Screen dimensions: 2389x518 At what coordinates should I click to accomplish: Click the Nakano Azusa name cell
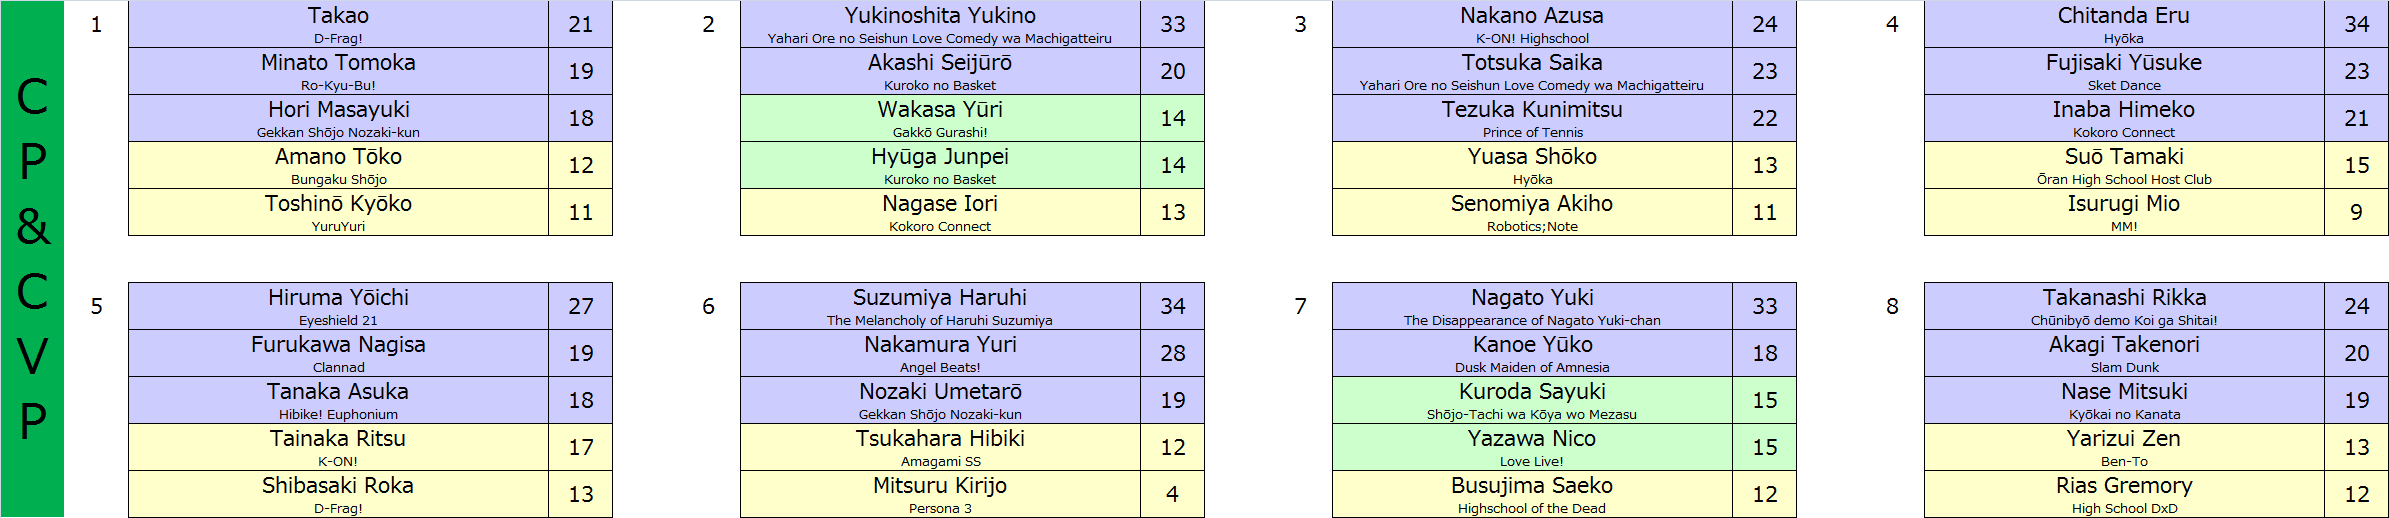click(1532, 24)
